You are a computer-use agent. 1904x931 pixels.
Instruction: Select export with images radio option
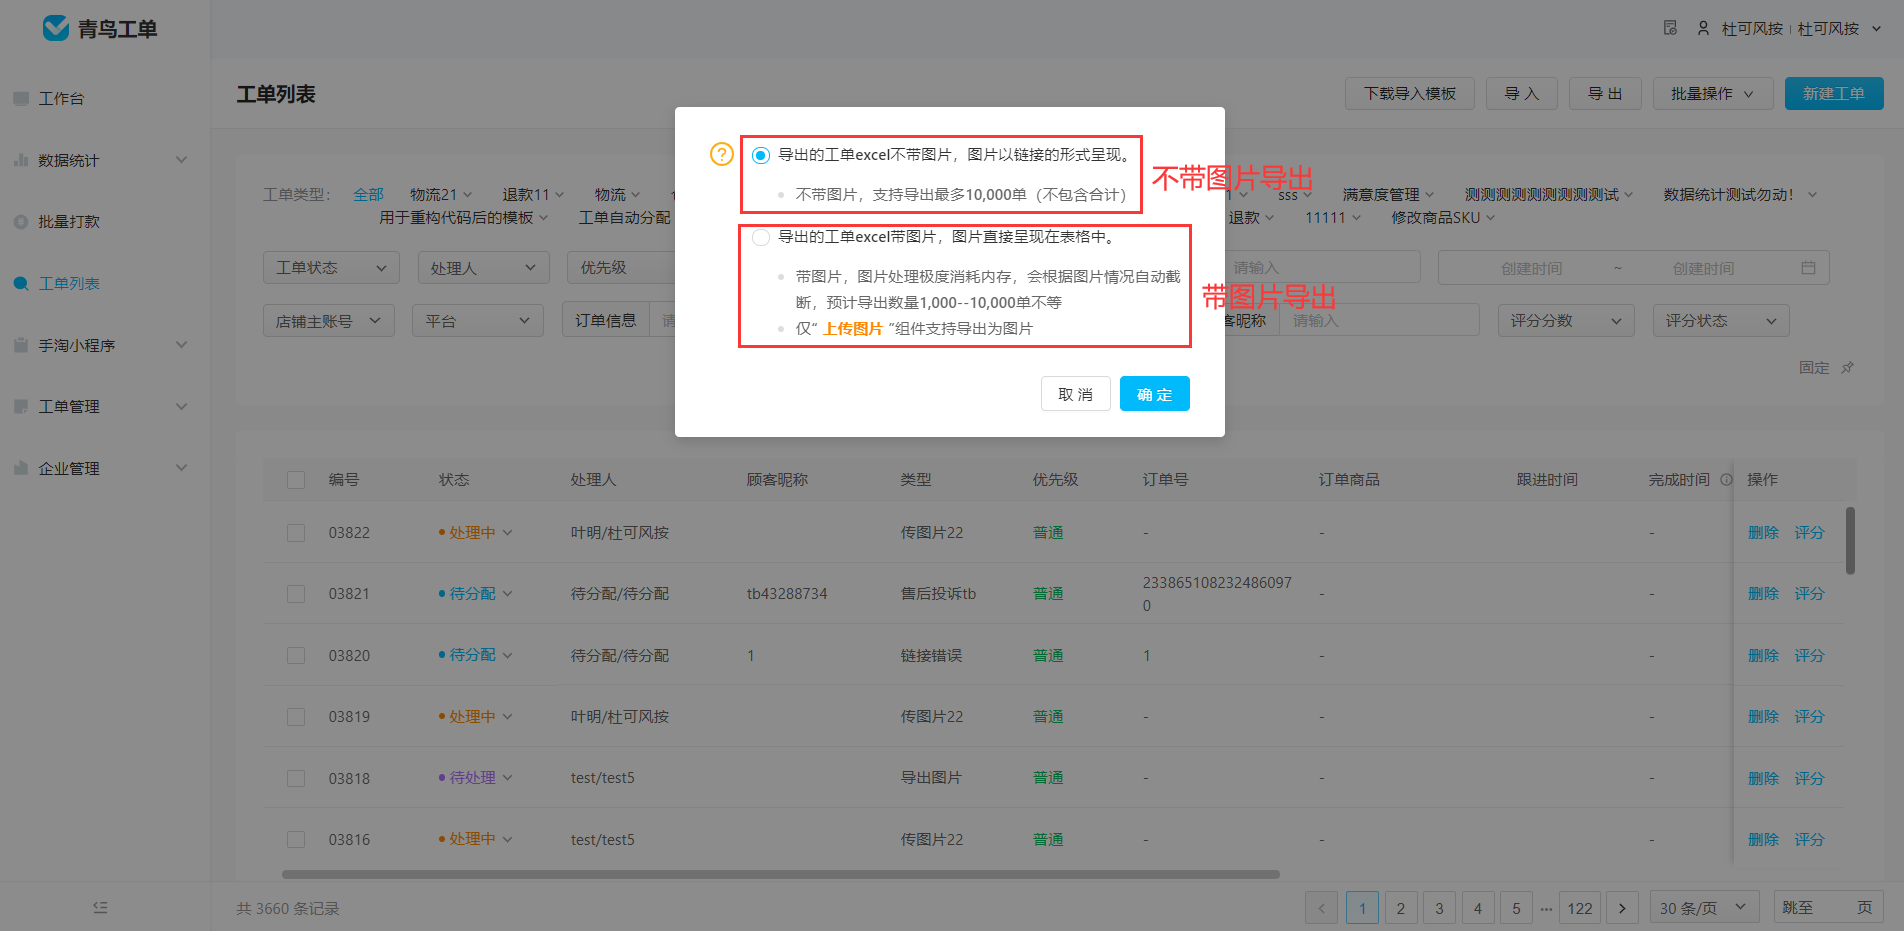coord(761,237)
